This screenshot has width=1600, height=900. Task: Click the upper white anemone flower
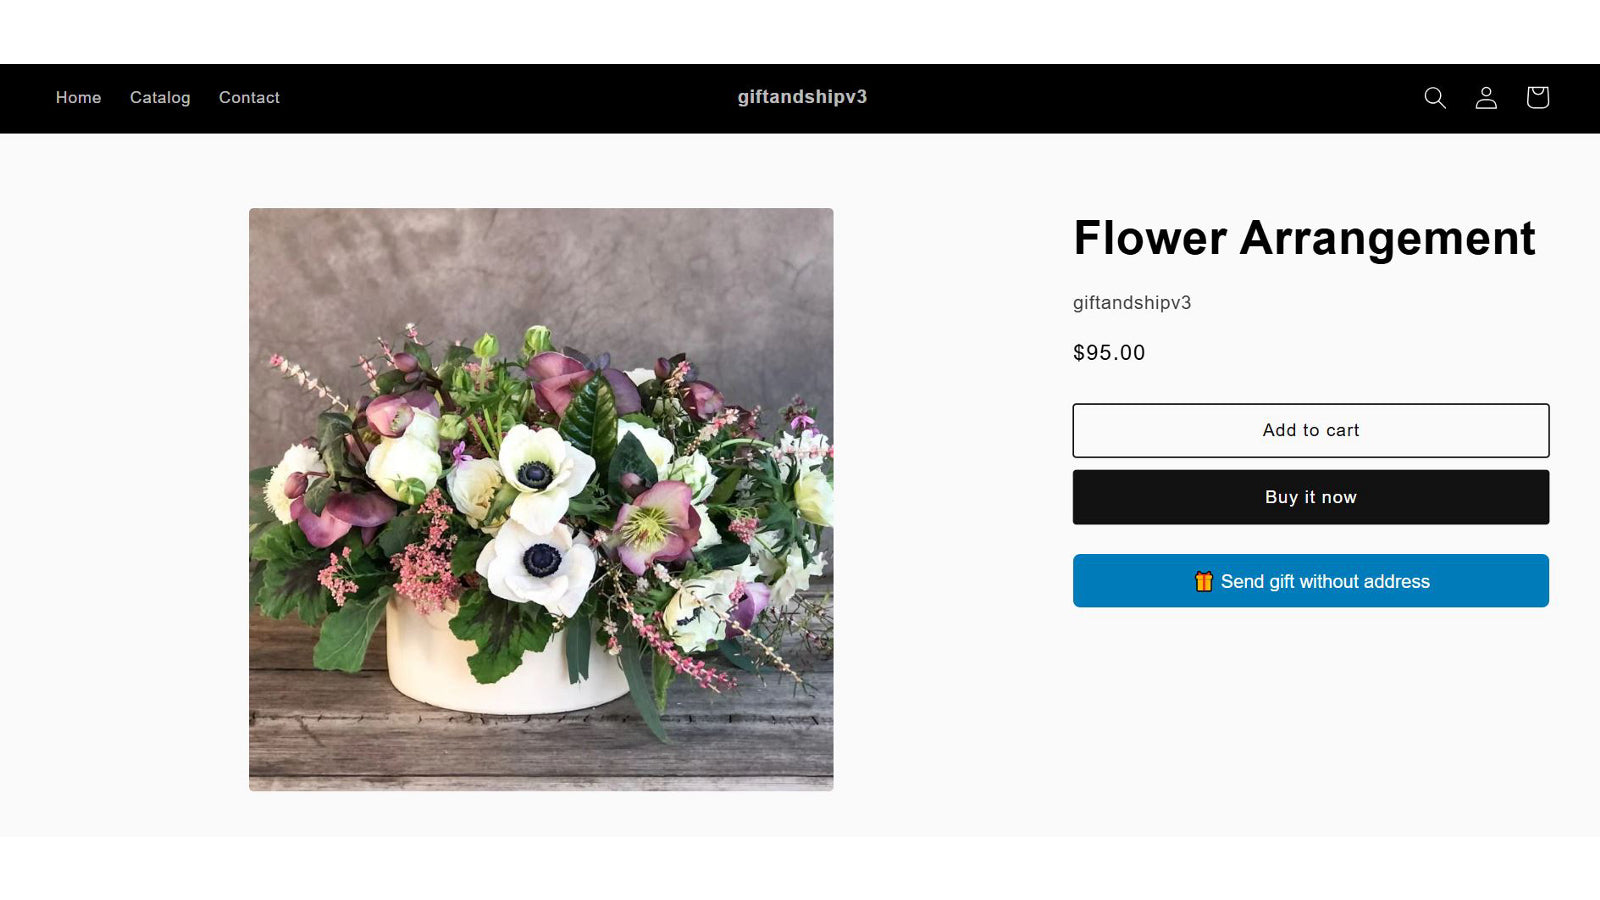pos(539,468)
